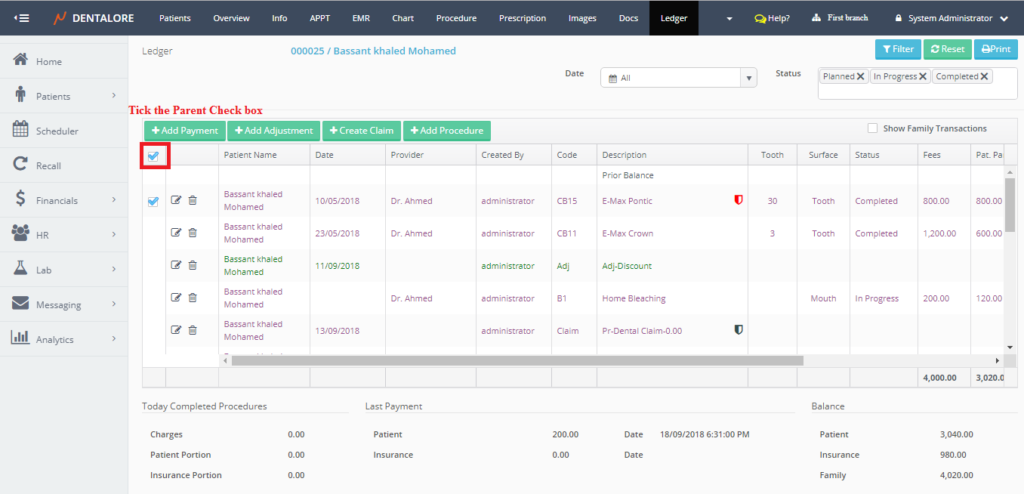Remove the Planned status filter tag
The height and width of the screenshot is (494, 1024).
[860, 76]
